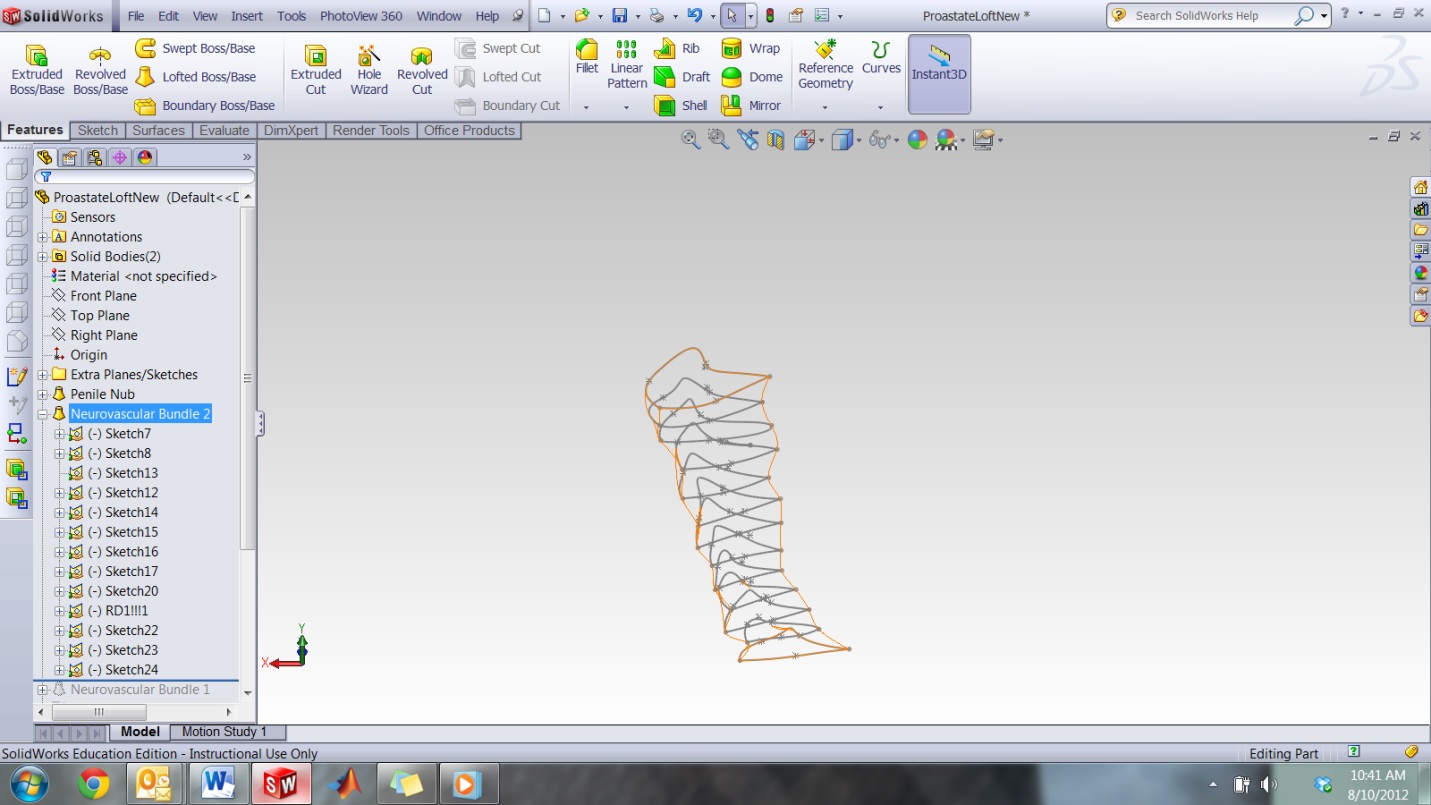Apply the Fillet tool
This screenshot has width=1431, height=805.
(x=587, y=57)
